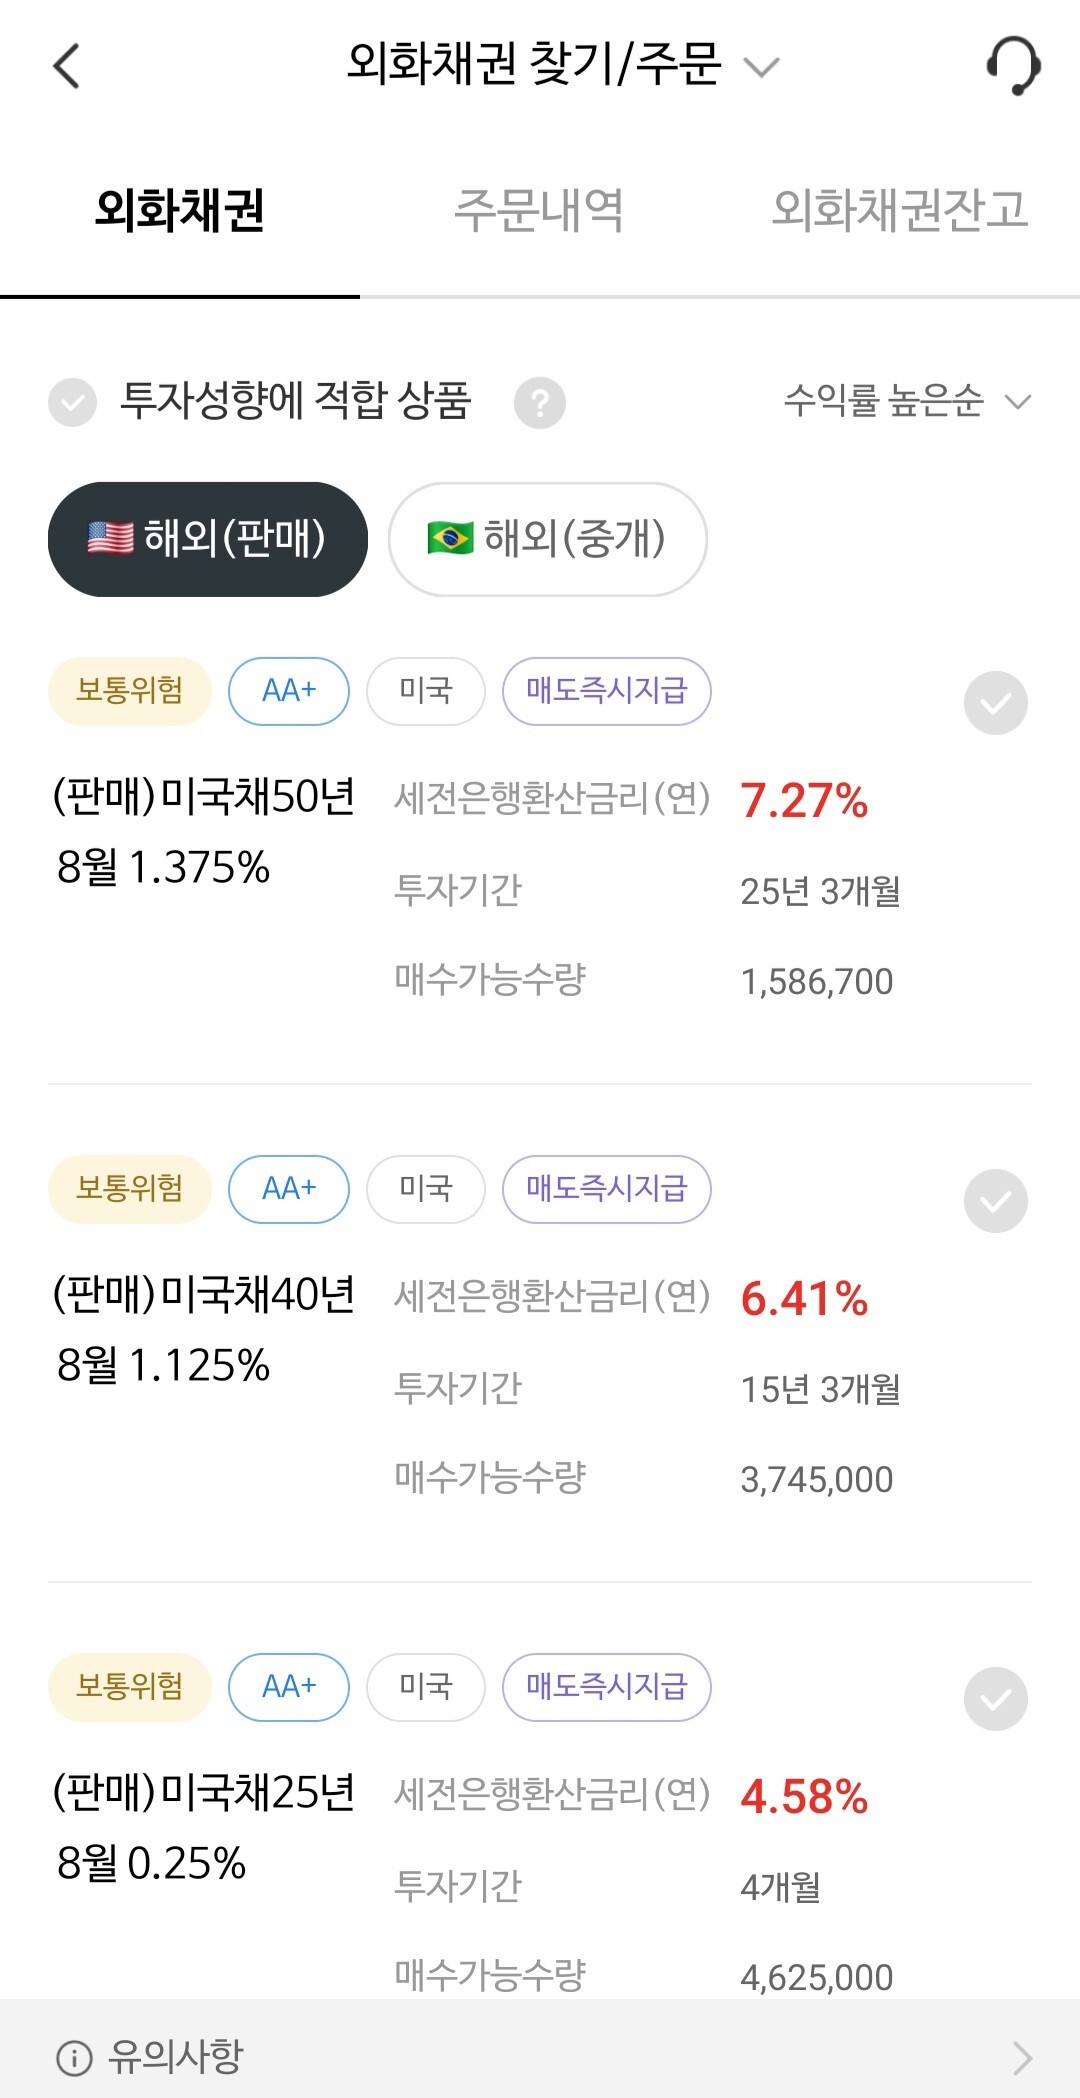Tap the US flag icon
Viewport: 1080px width, 2098px height.
point(110,538)
